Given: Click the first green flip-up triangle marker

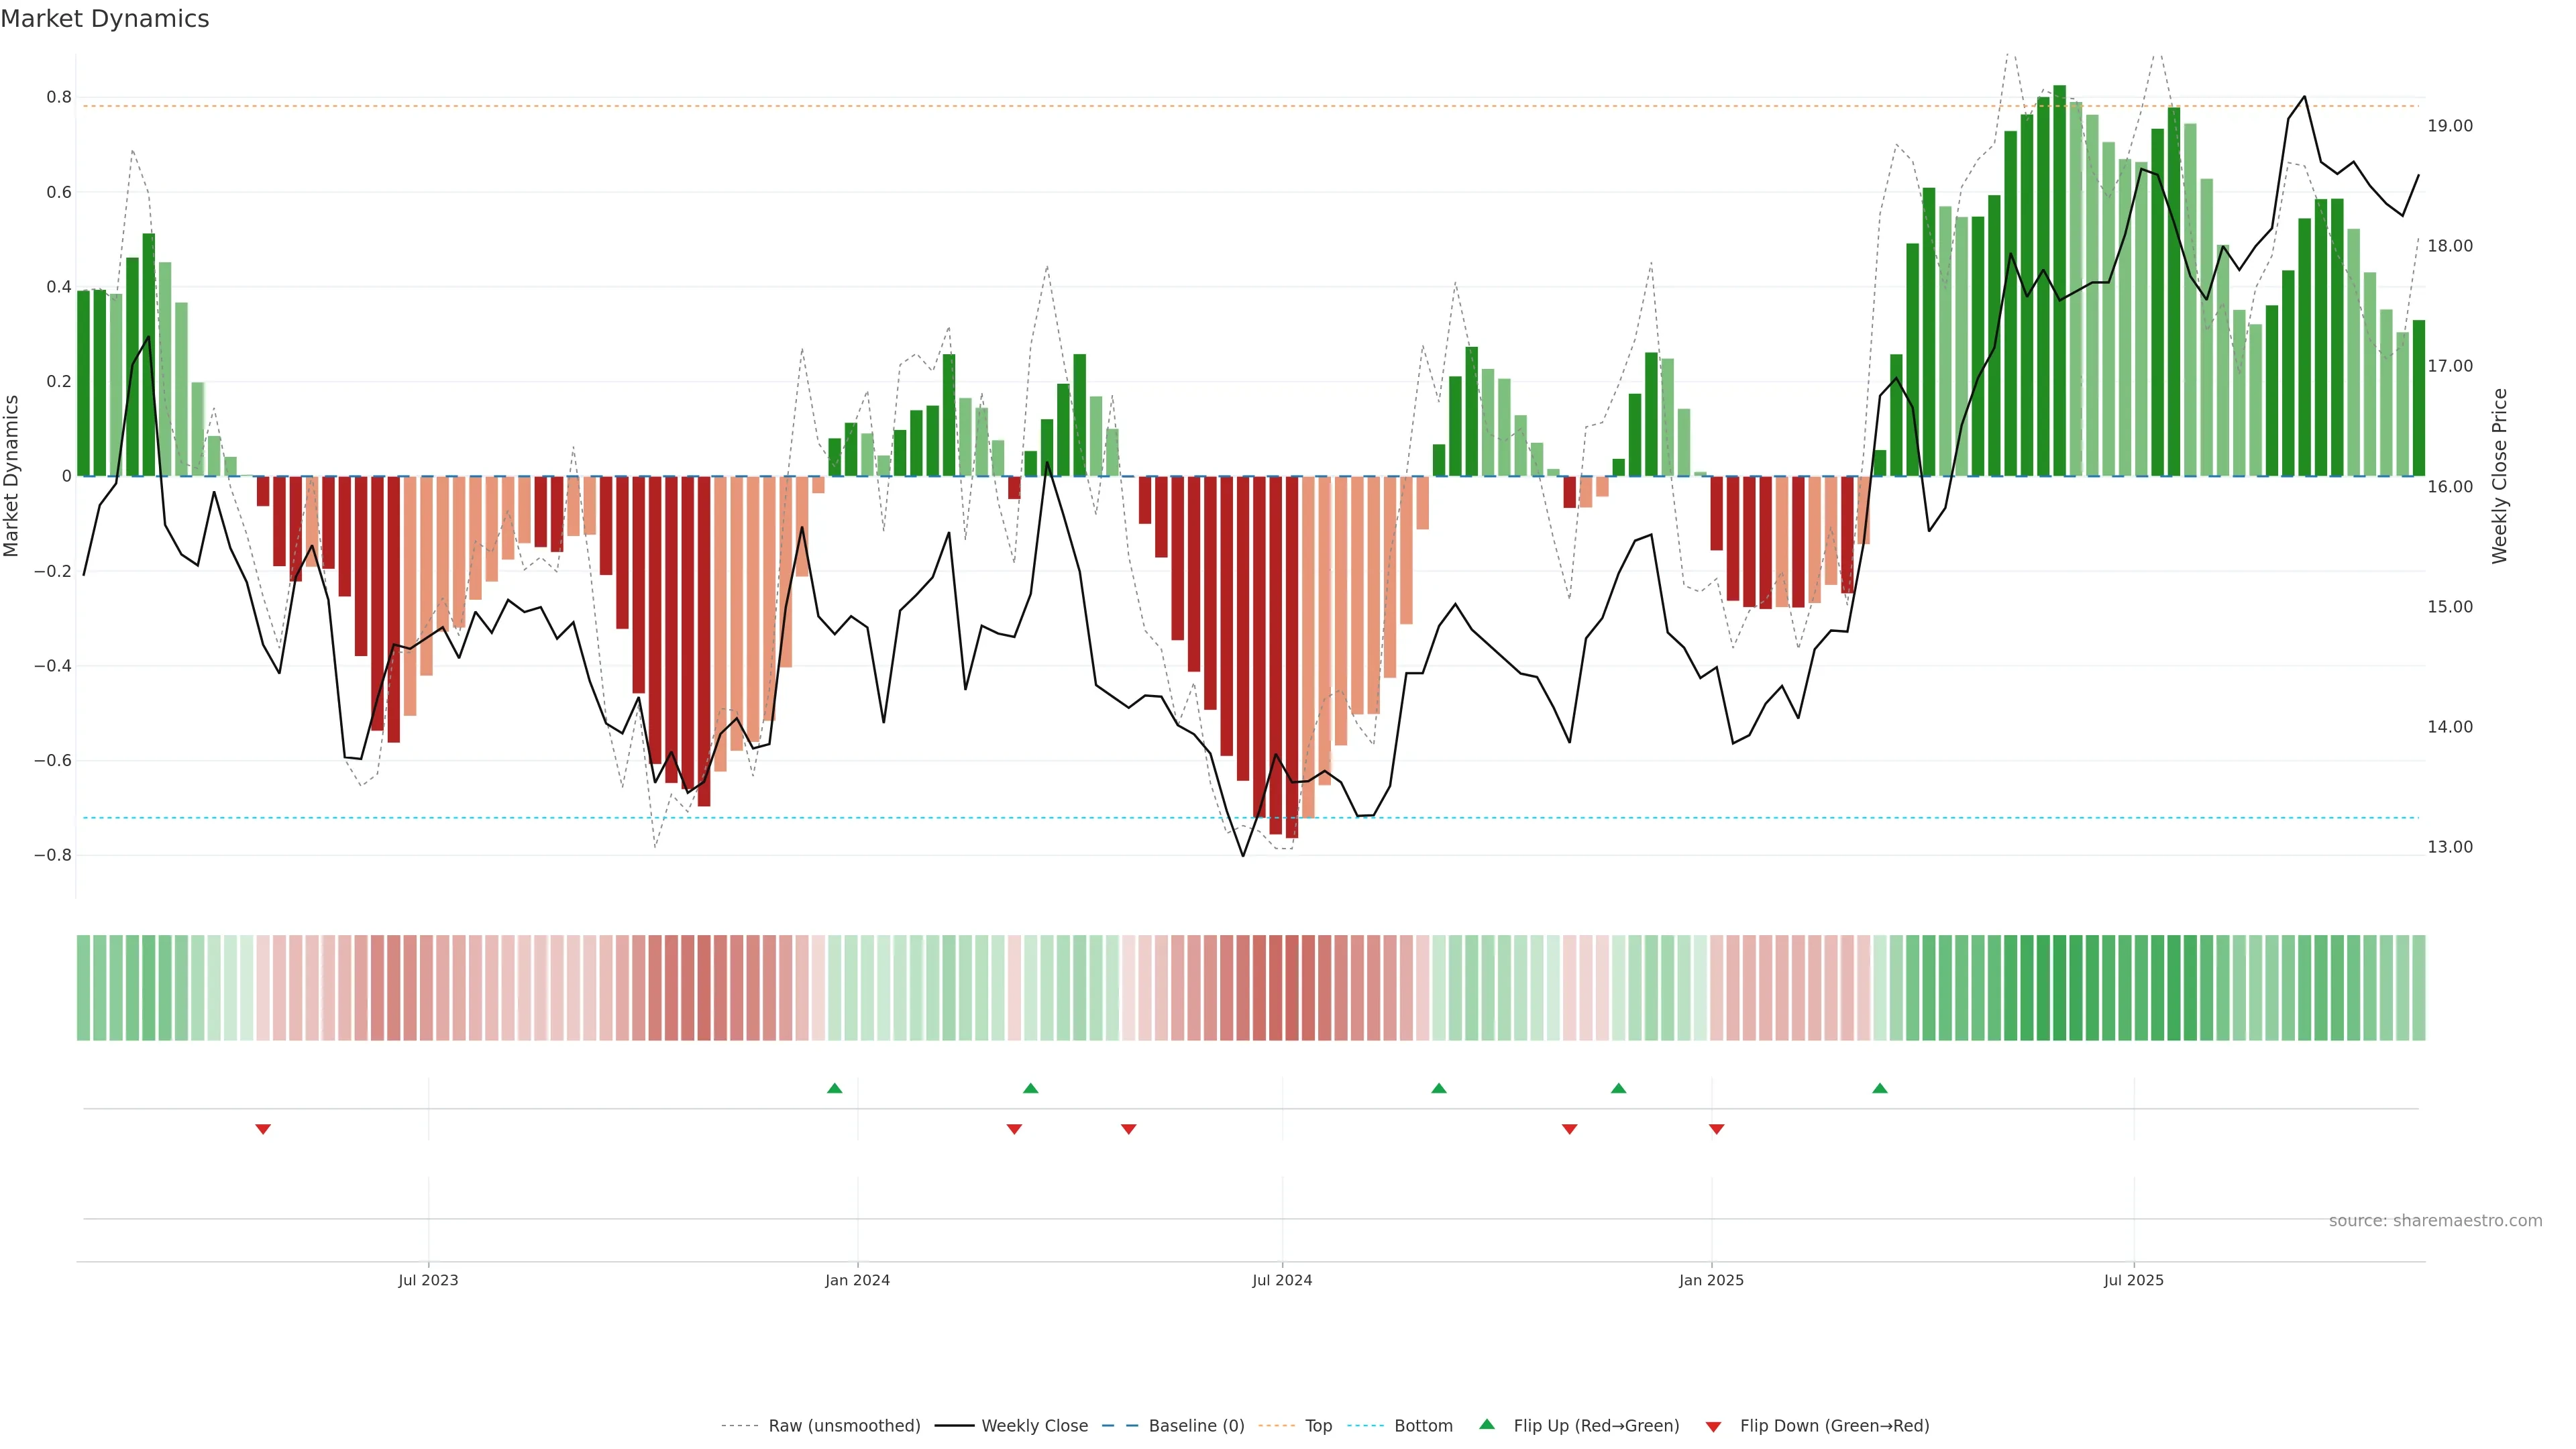Looking at the screenshot, I should [x=835, y=1088].
